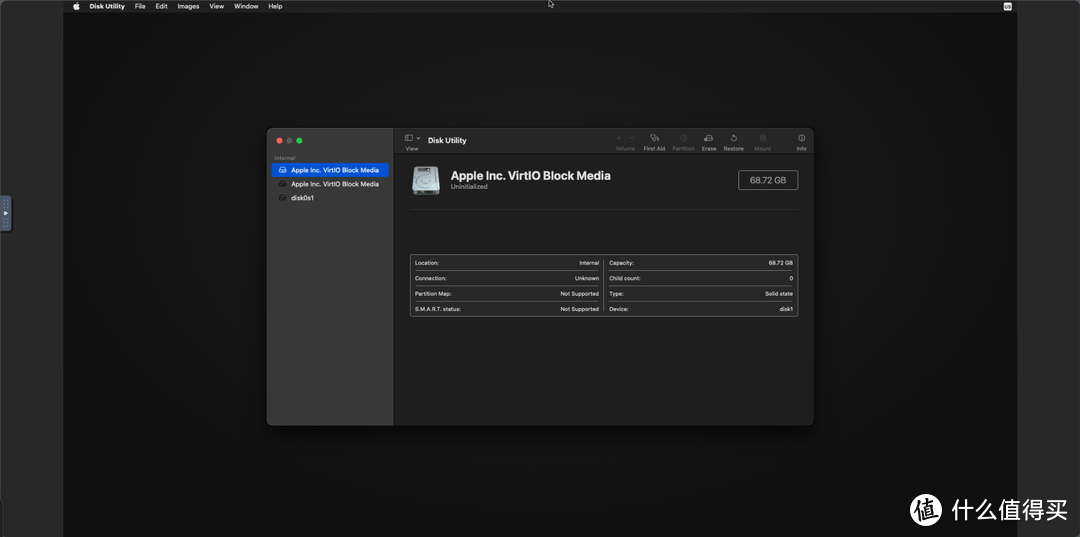Open the View menu in menu bar

(216, 6)
